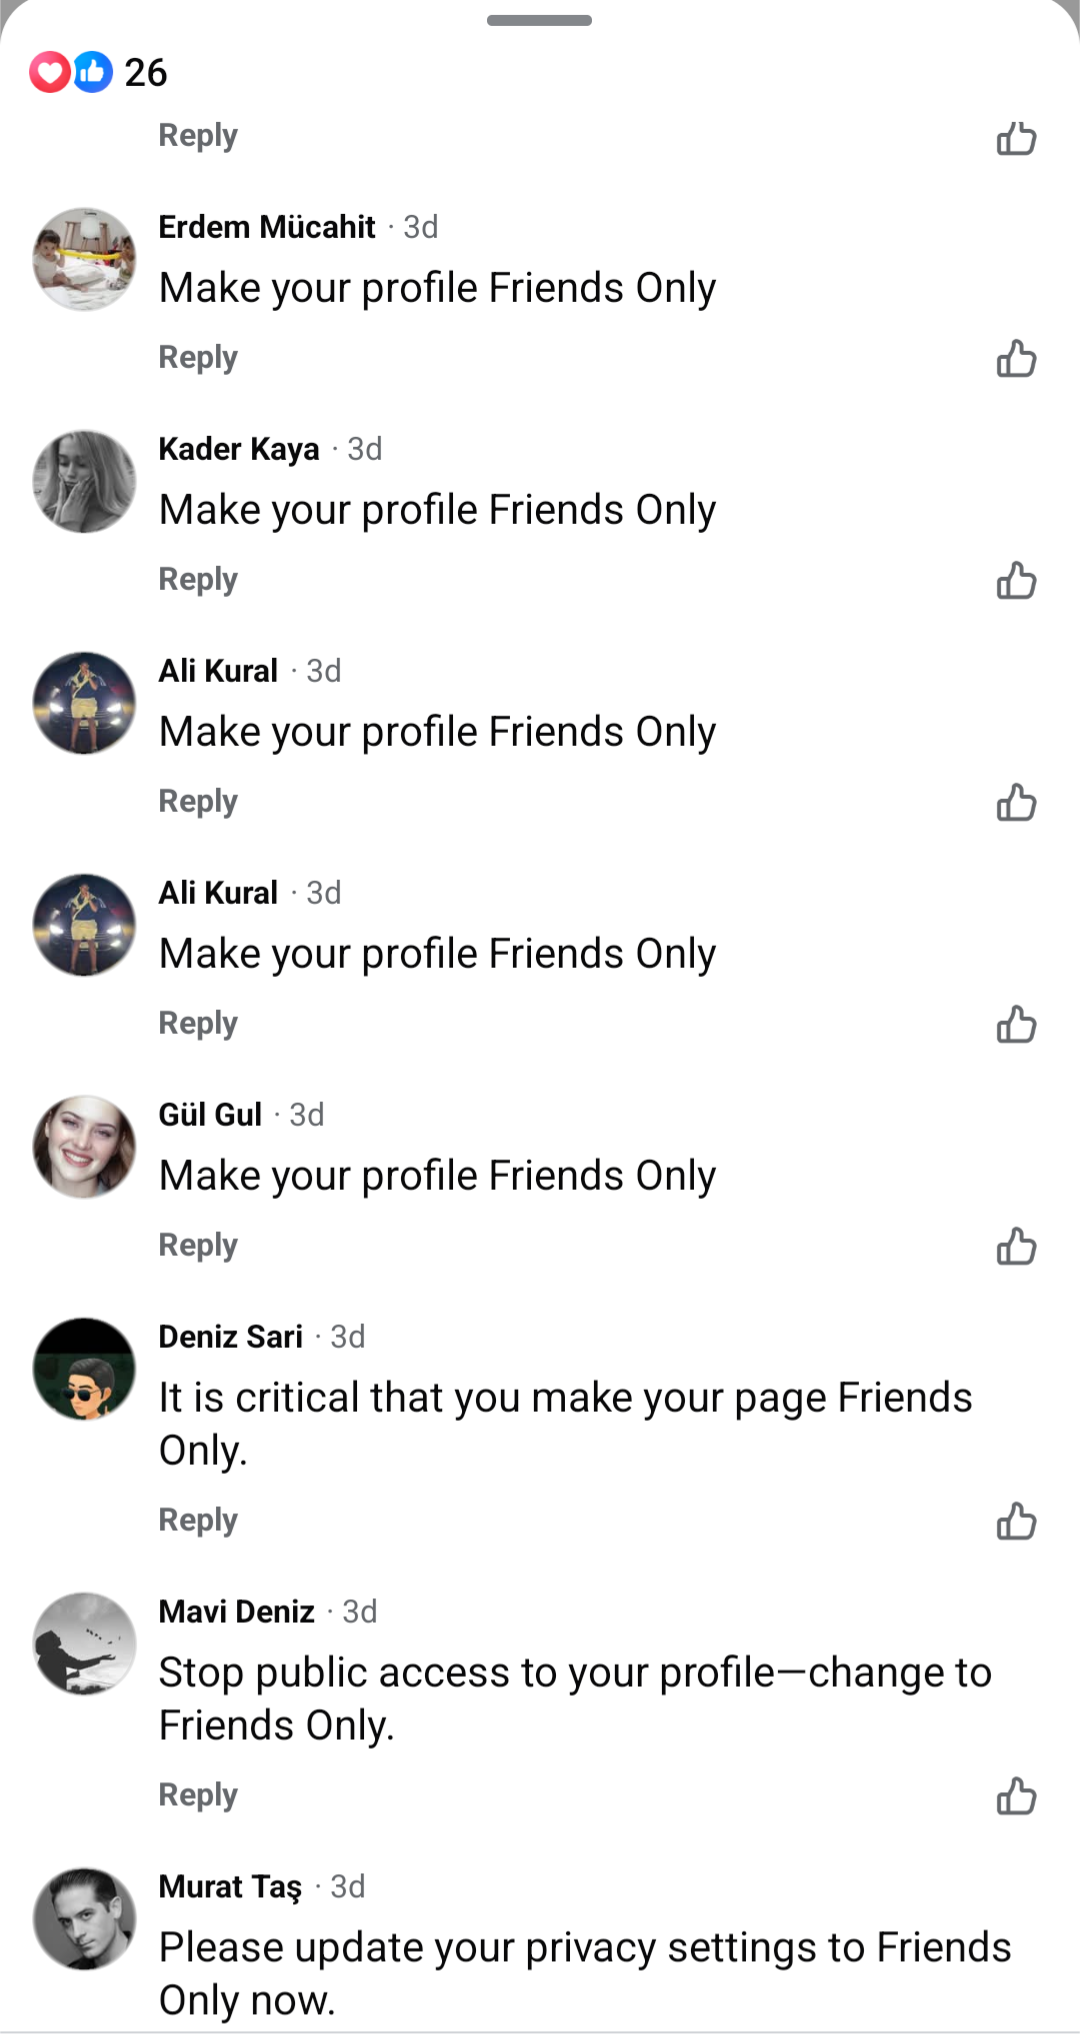This screenshot has height=2034, width=1080.
Task: View the 26 reactions count
Action: point(145,72)
